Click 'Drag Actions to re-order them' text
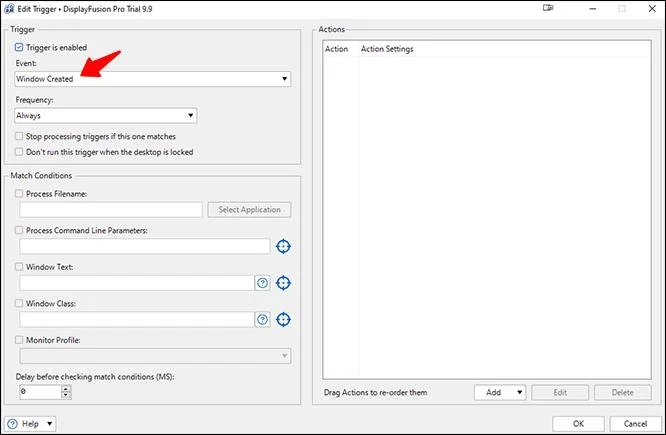The image size is (666, 435). [x=375, y=393]
